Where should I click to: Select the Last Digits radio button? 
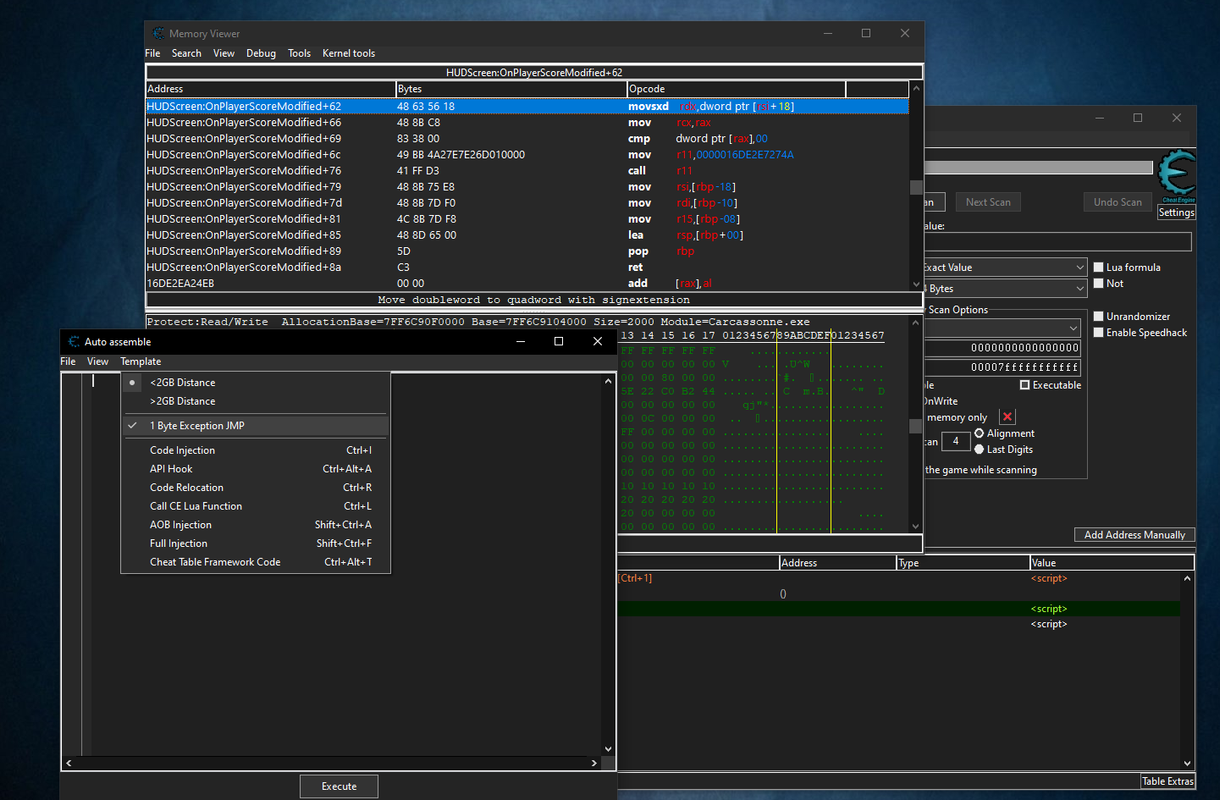[979, 449]
